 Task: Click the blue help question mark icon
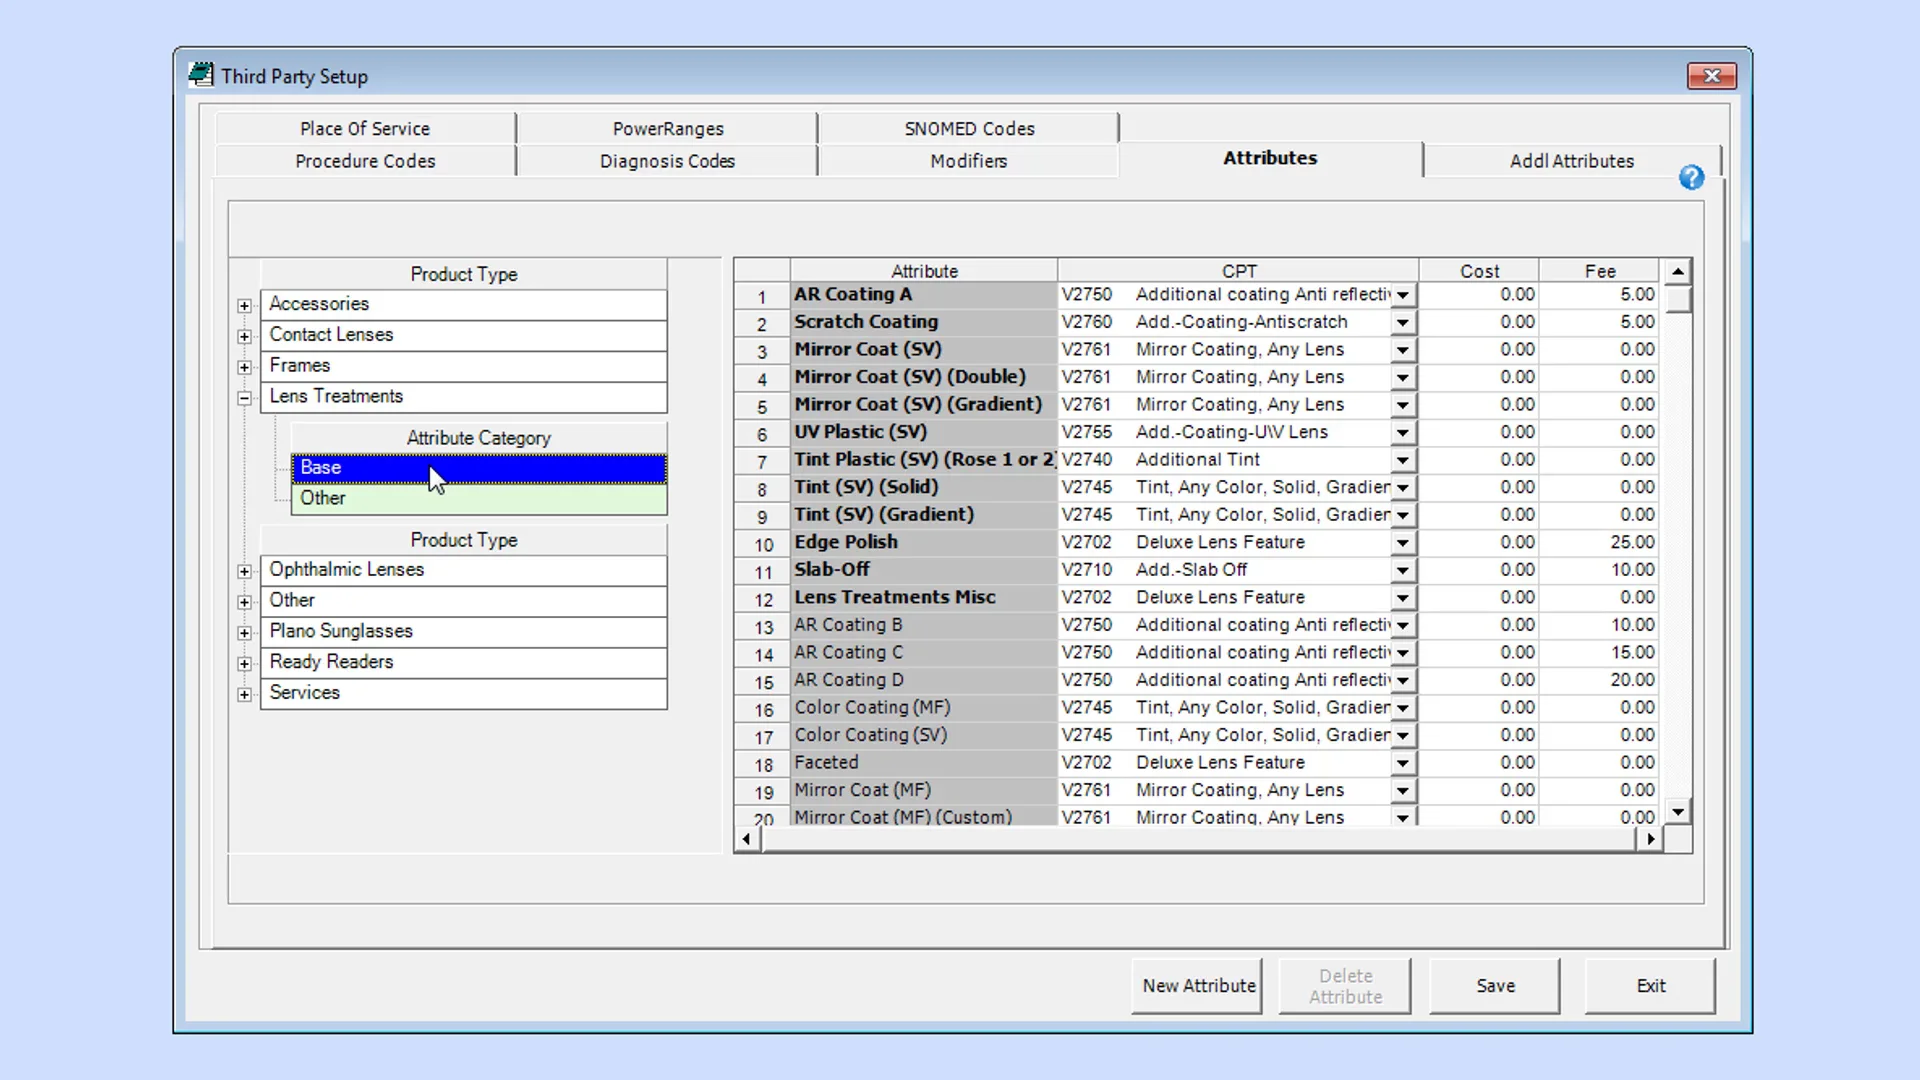coord(1691,178)
